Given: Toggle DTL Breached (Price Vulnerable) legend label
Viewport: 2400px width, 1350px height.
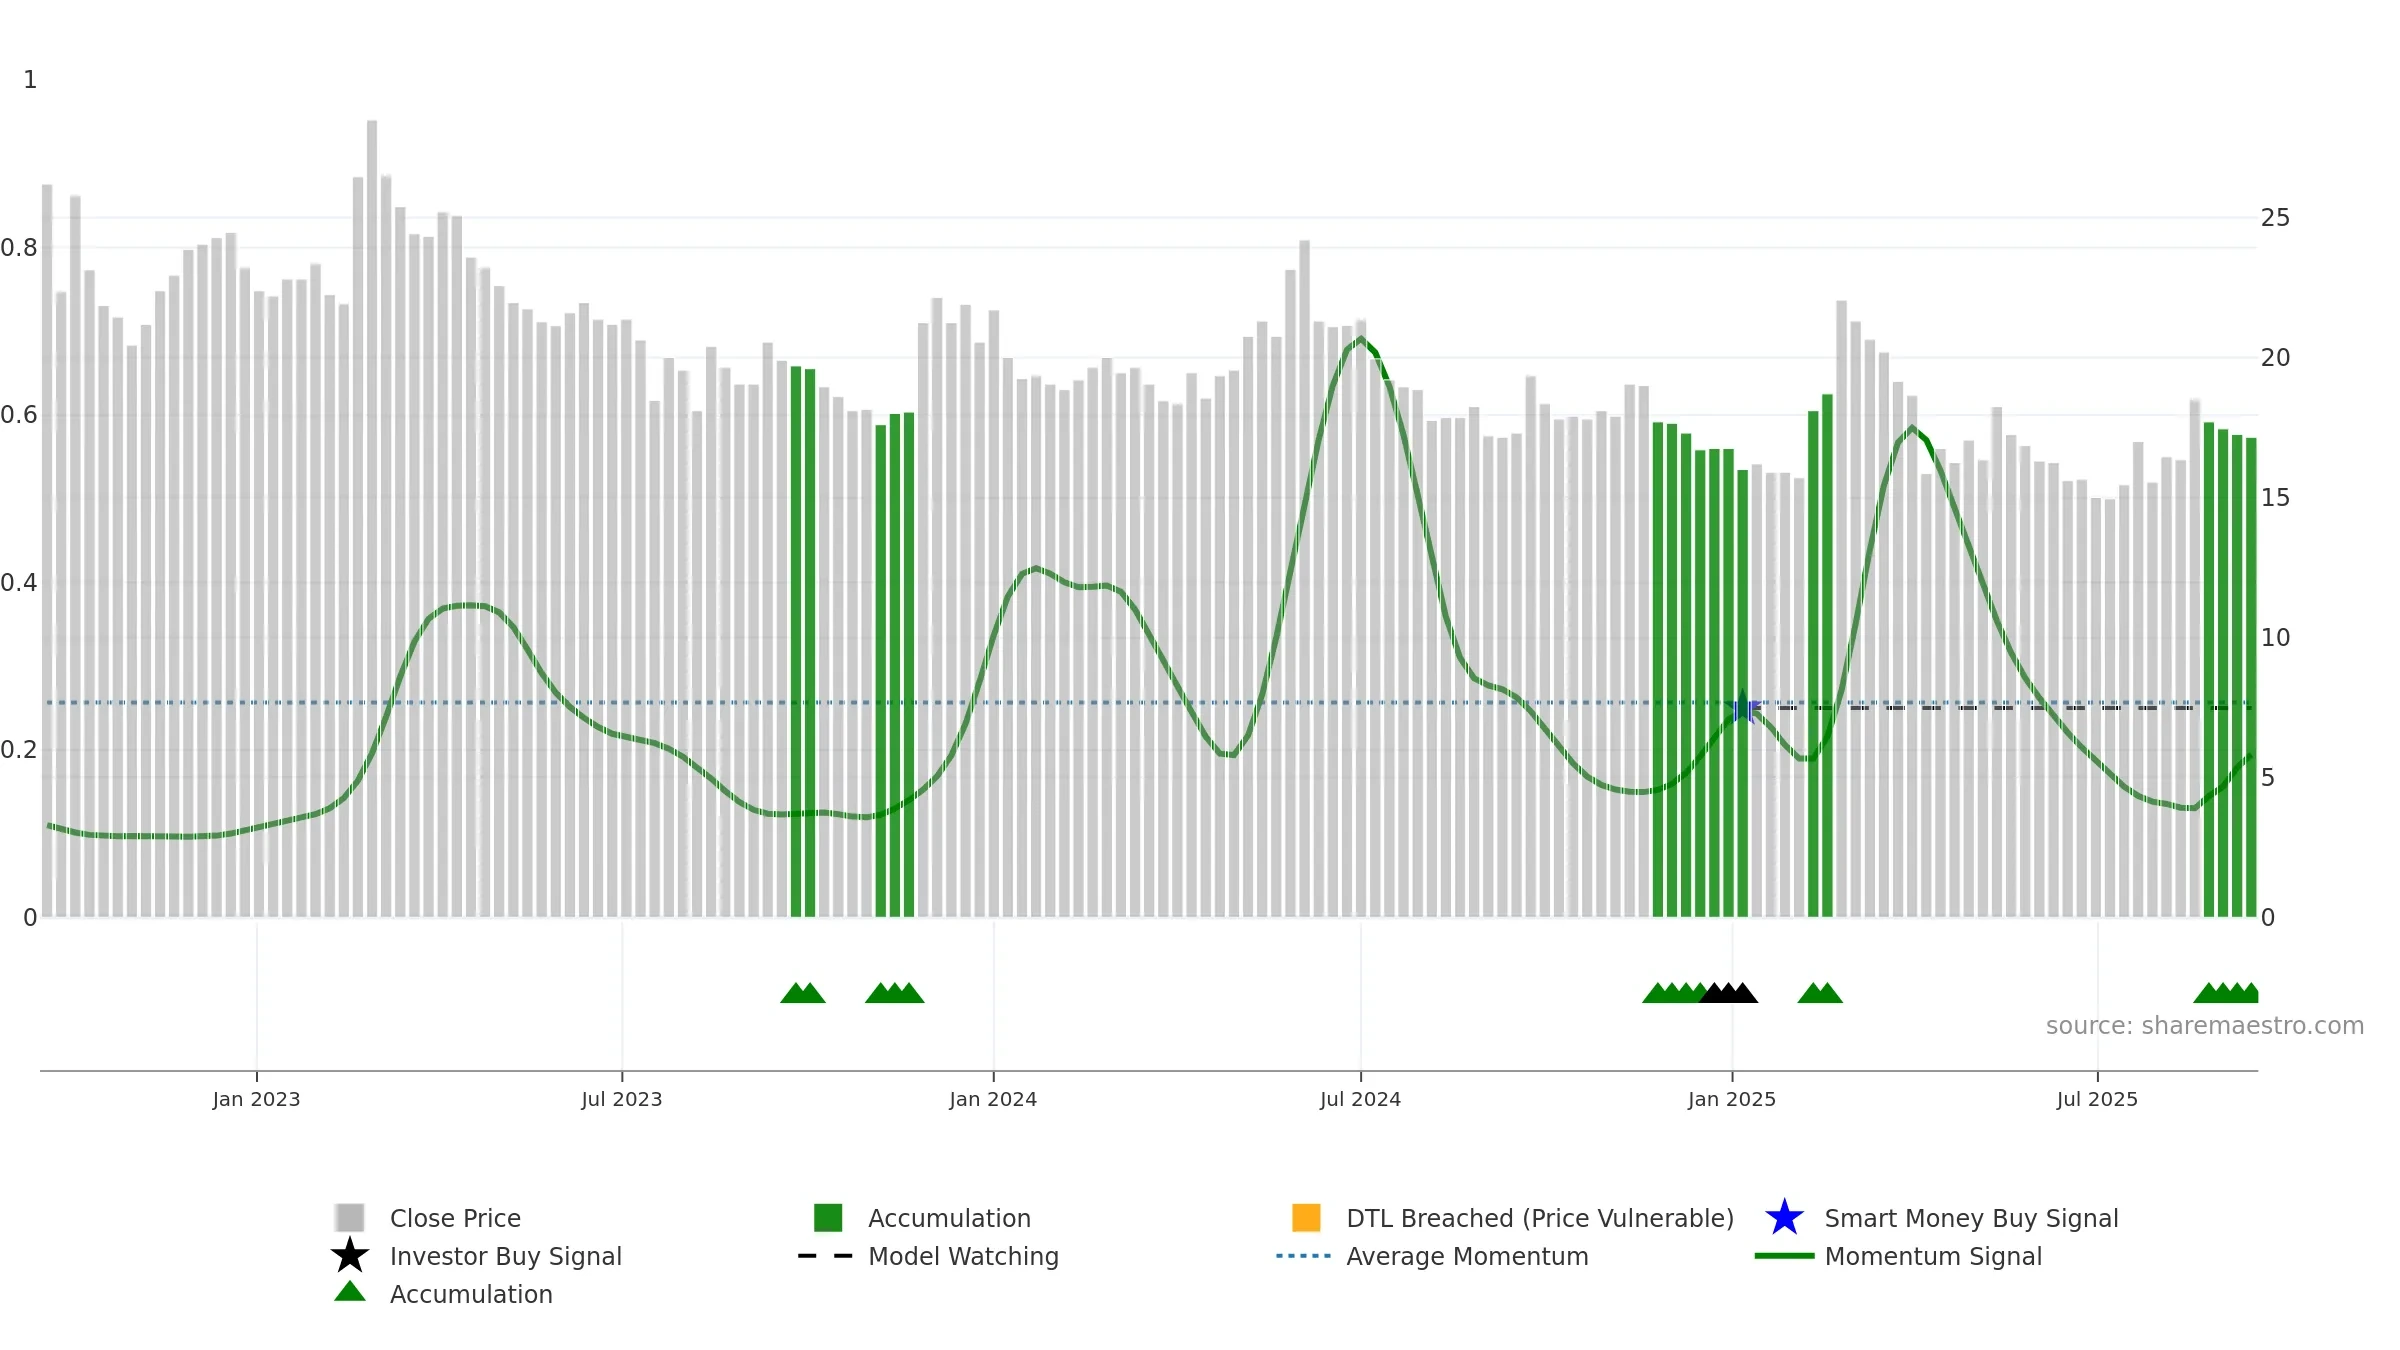Looking at the screenshot, I should (1540, 1218).
